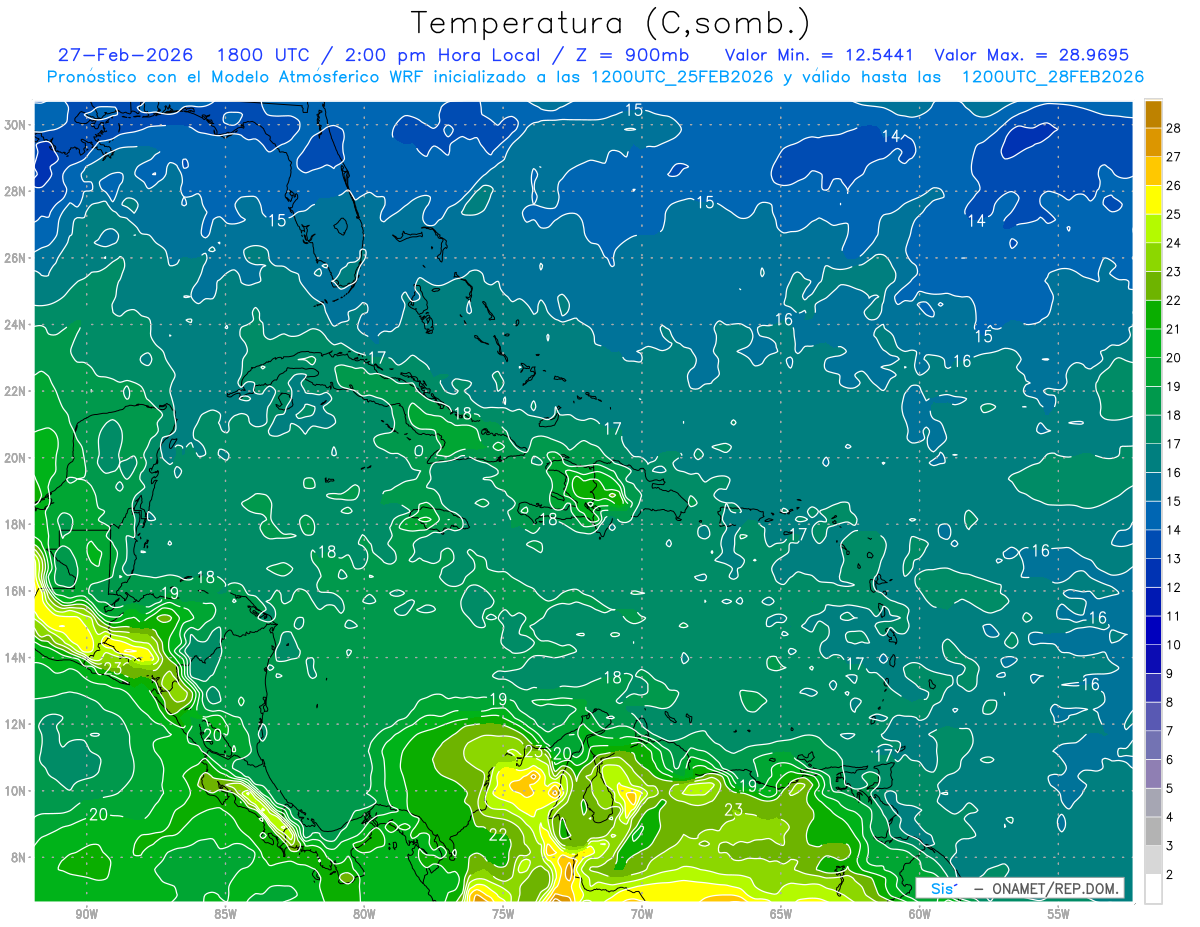Select the orange legend swatch between 27 and 28

coord(1153,143)
